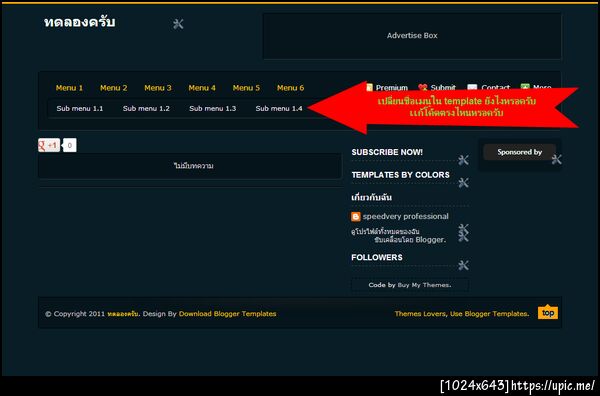
Task: Click the view full profile link
Action: [x=385, y=231]
